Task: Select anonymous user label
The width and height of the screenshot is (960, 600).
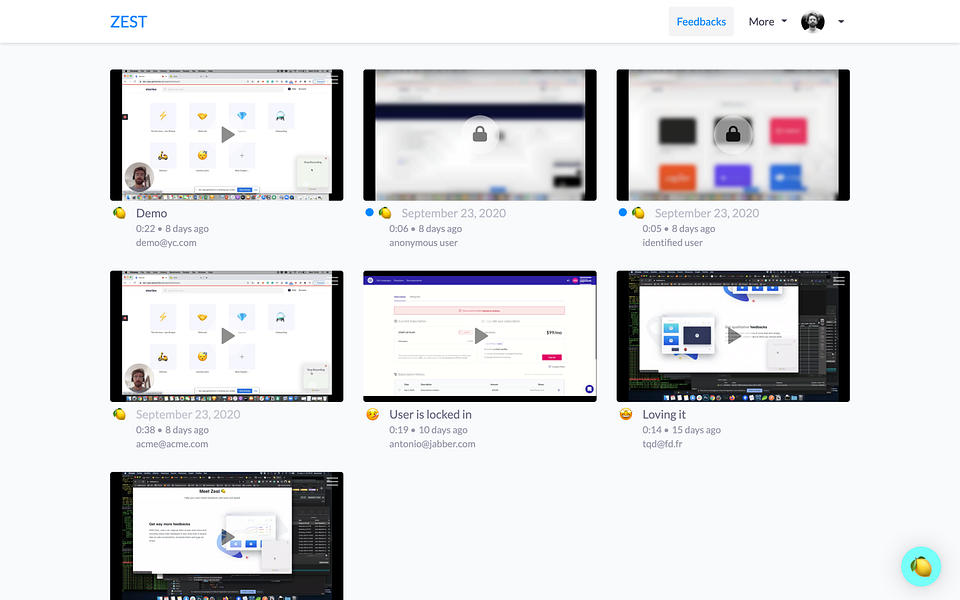Action: click(423, 242)
